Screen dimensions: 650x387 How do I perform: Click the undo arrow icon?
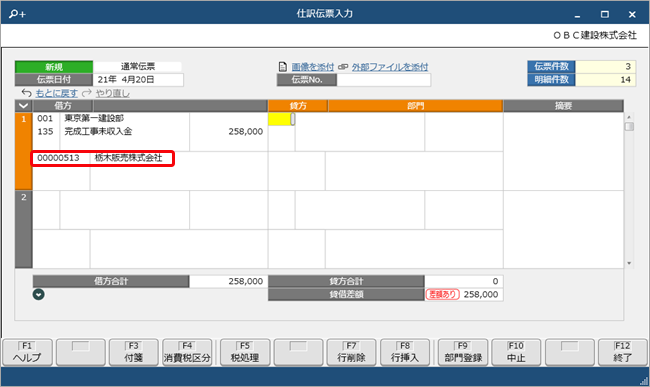27,93
